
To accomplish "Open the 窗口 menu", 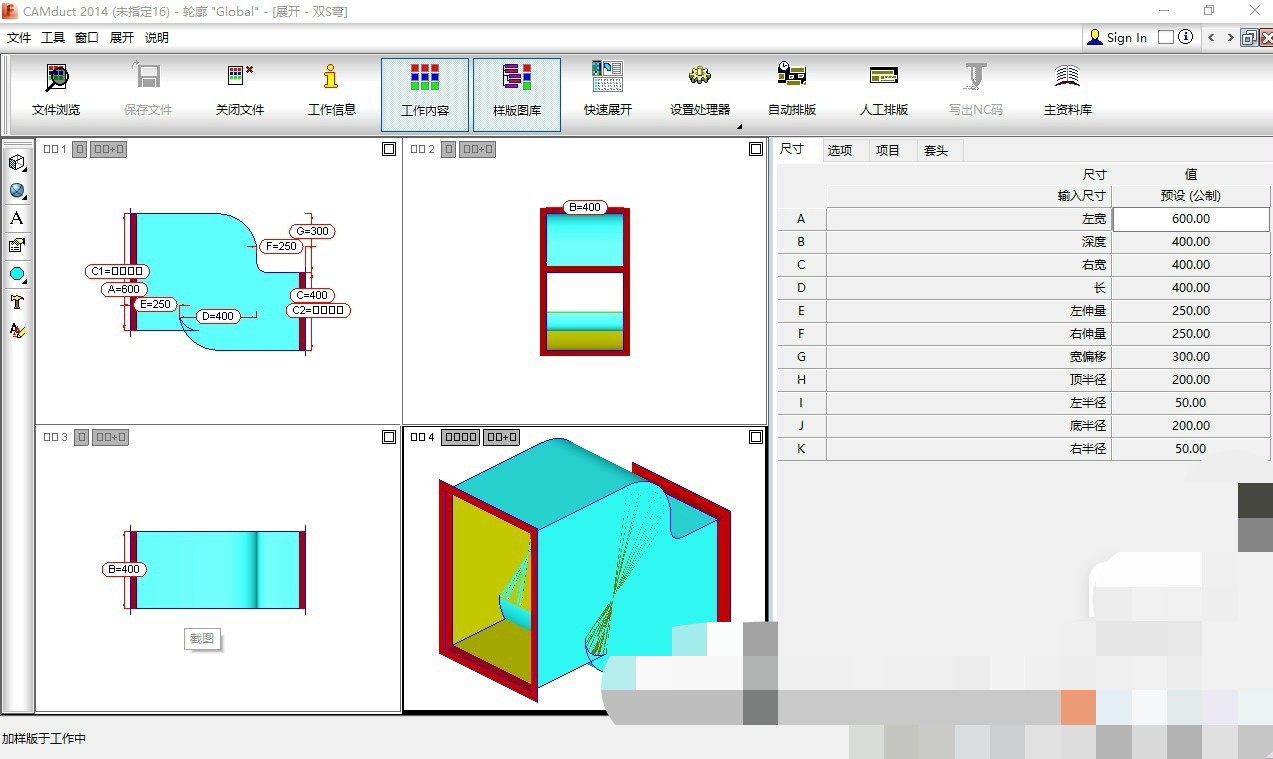I will click(x=87, y=37).
